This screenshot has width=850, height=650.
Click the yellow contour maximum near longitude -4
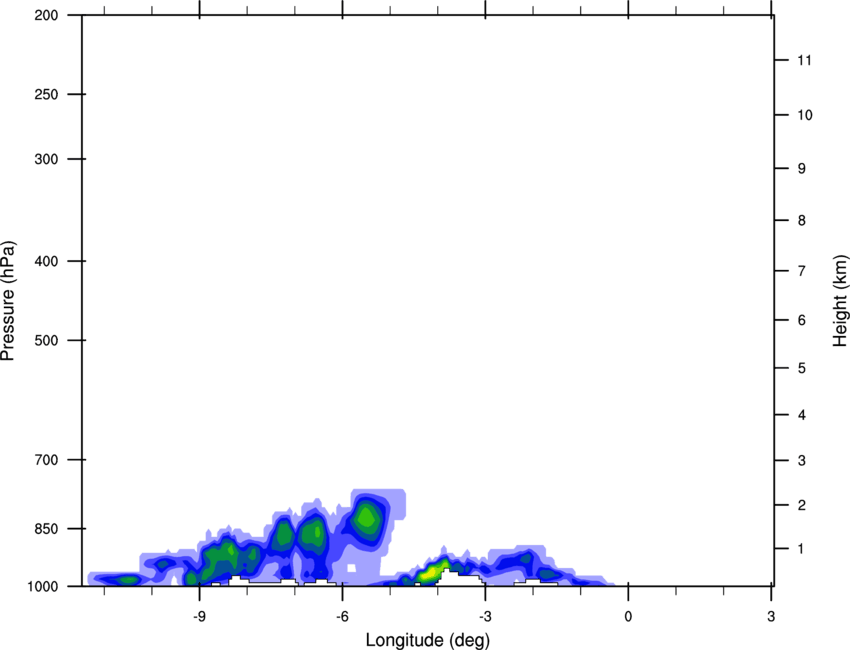click(429, 572)
